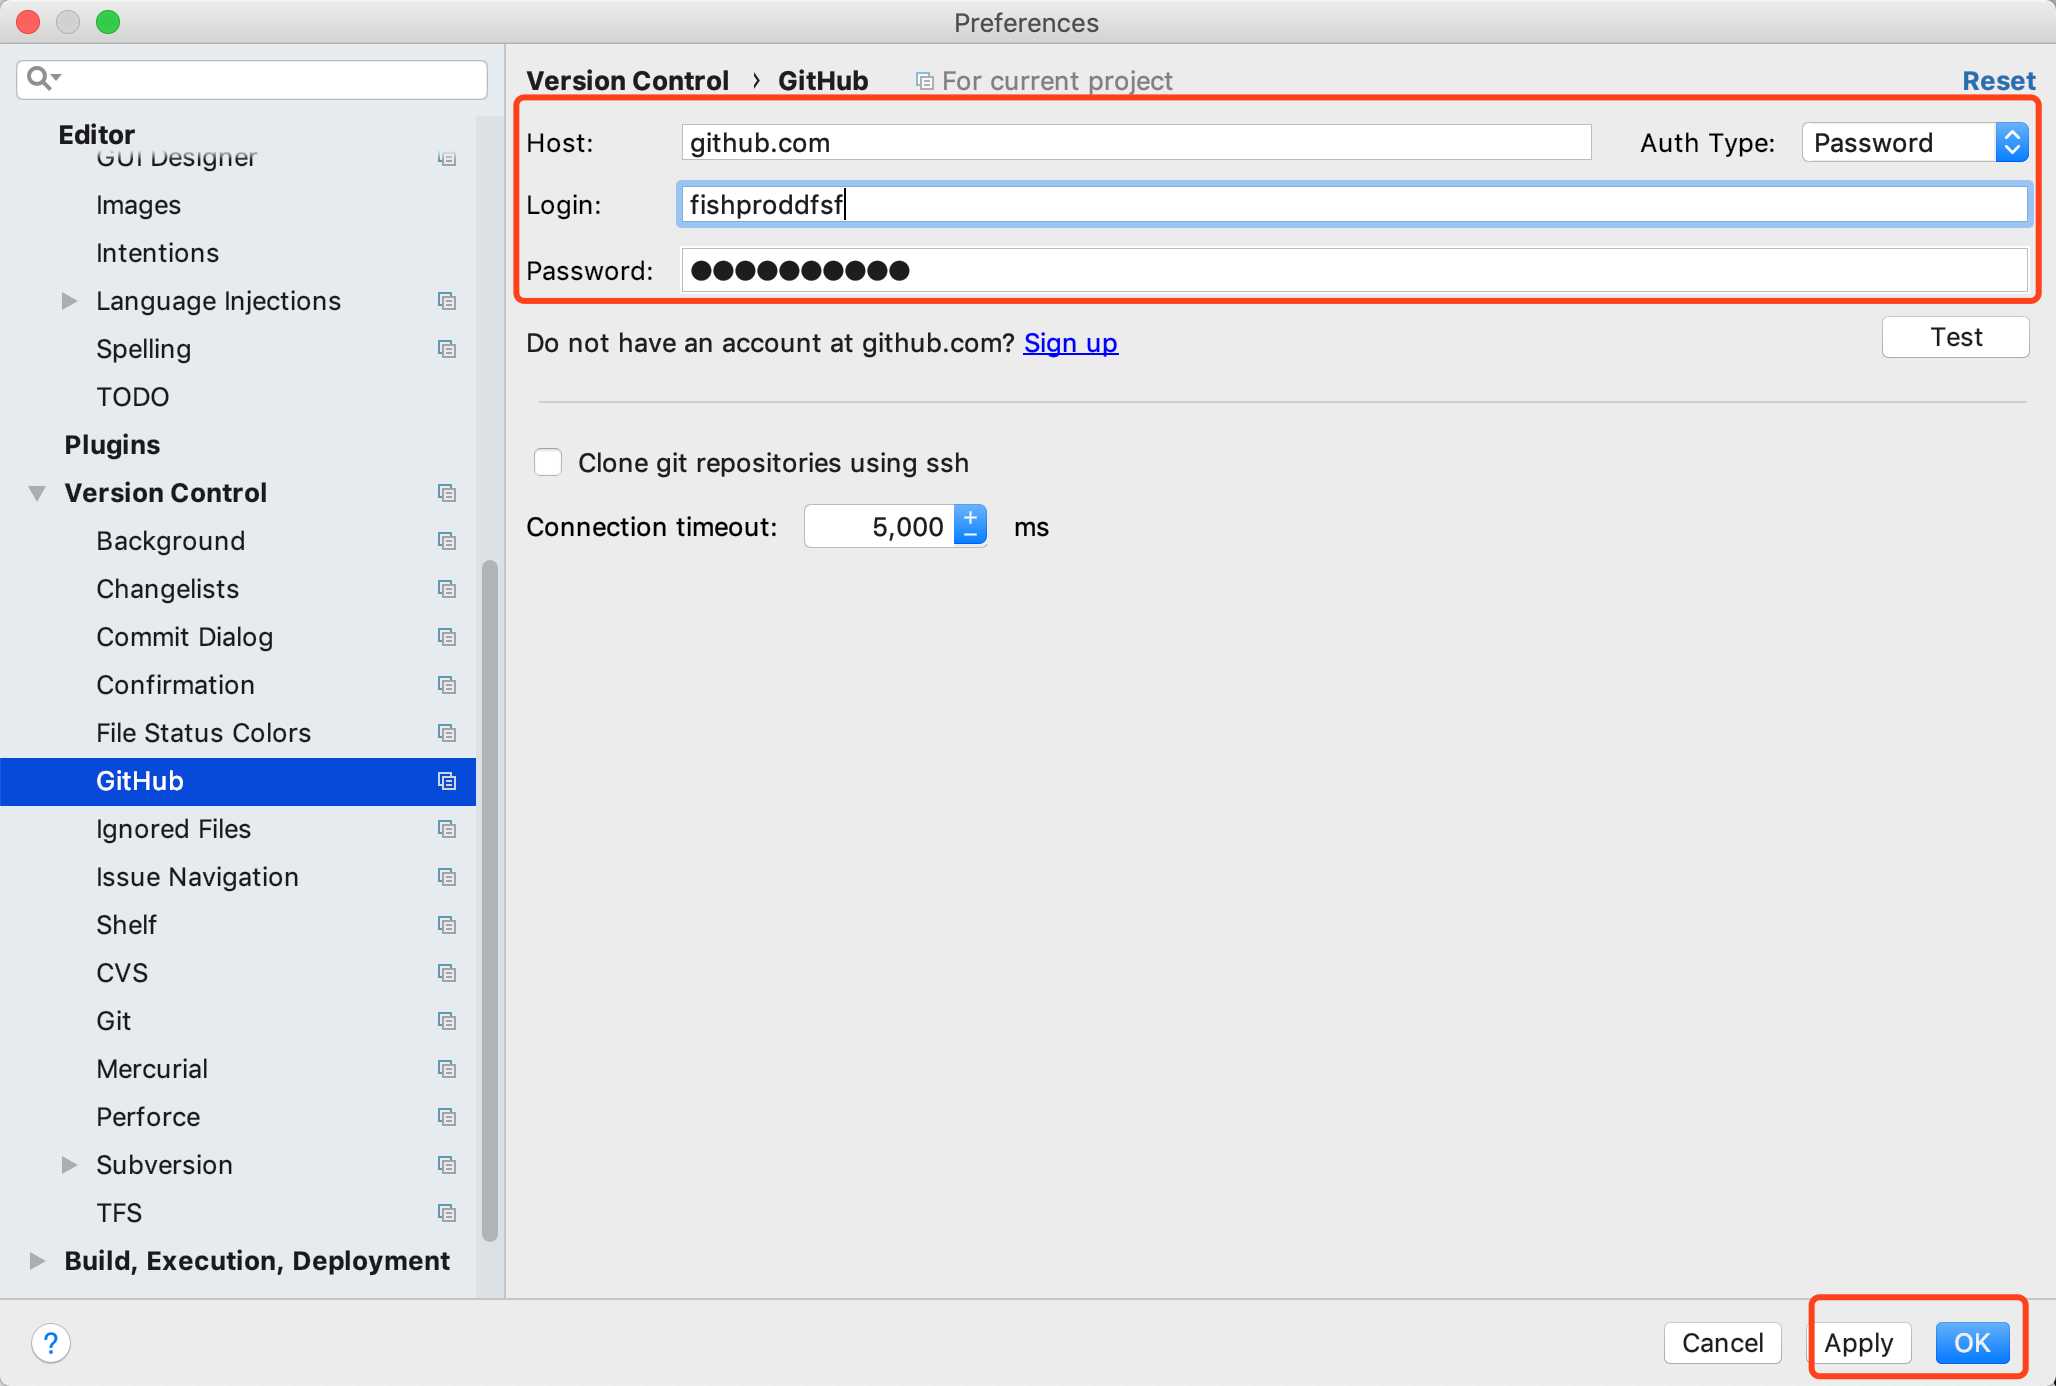Click project-level icon on selected GitHub row
This screenshot has height=1386, width=2056.
click(447, 781)
